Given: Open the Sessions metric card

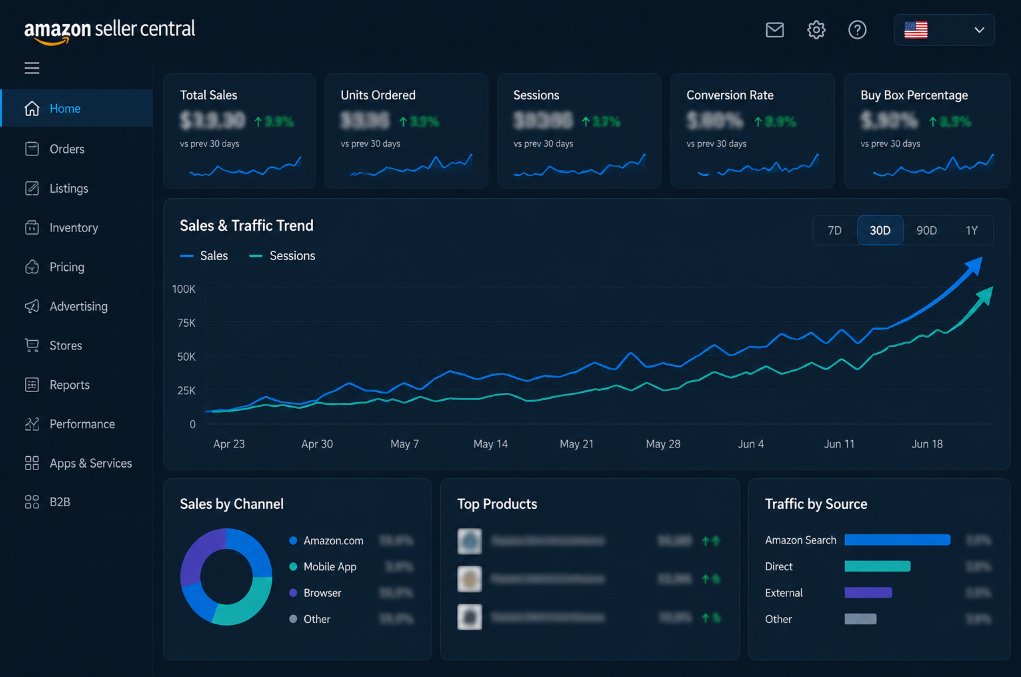Looking at the screenshot, I should coord(579,131).
